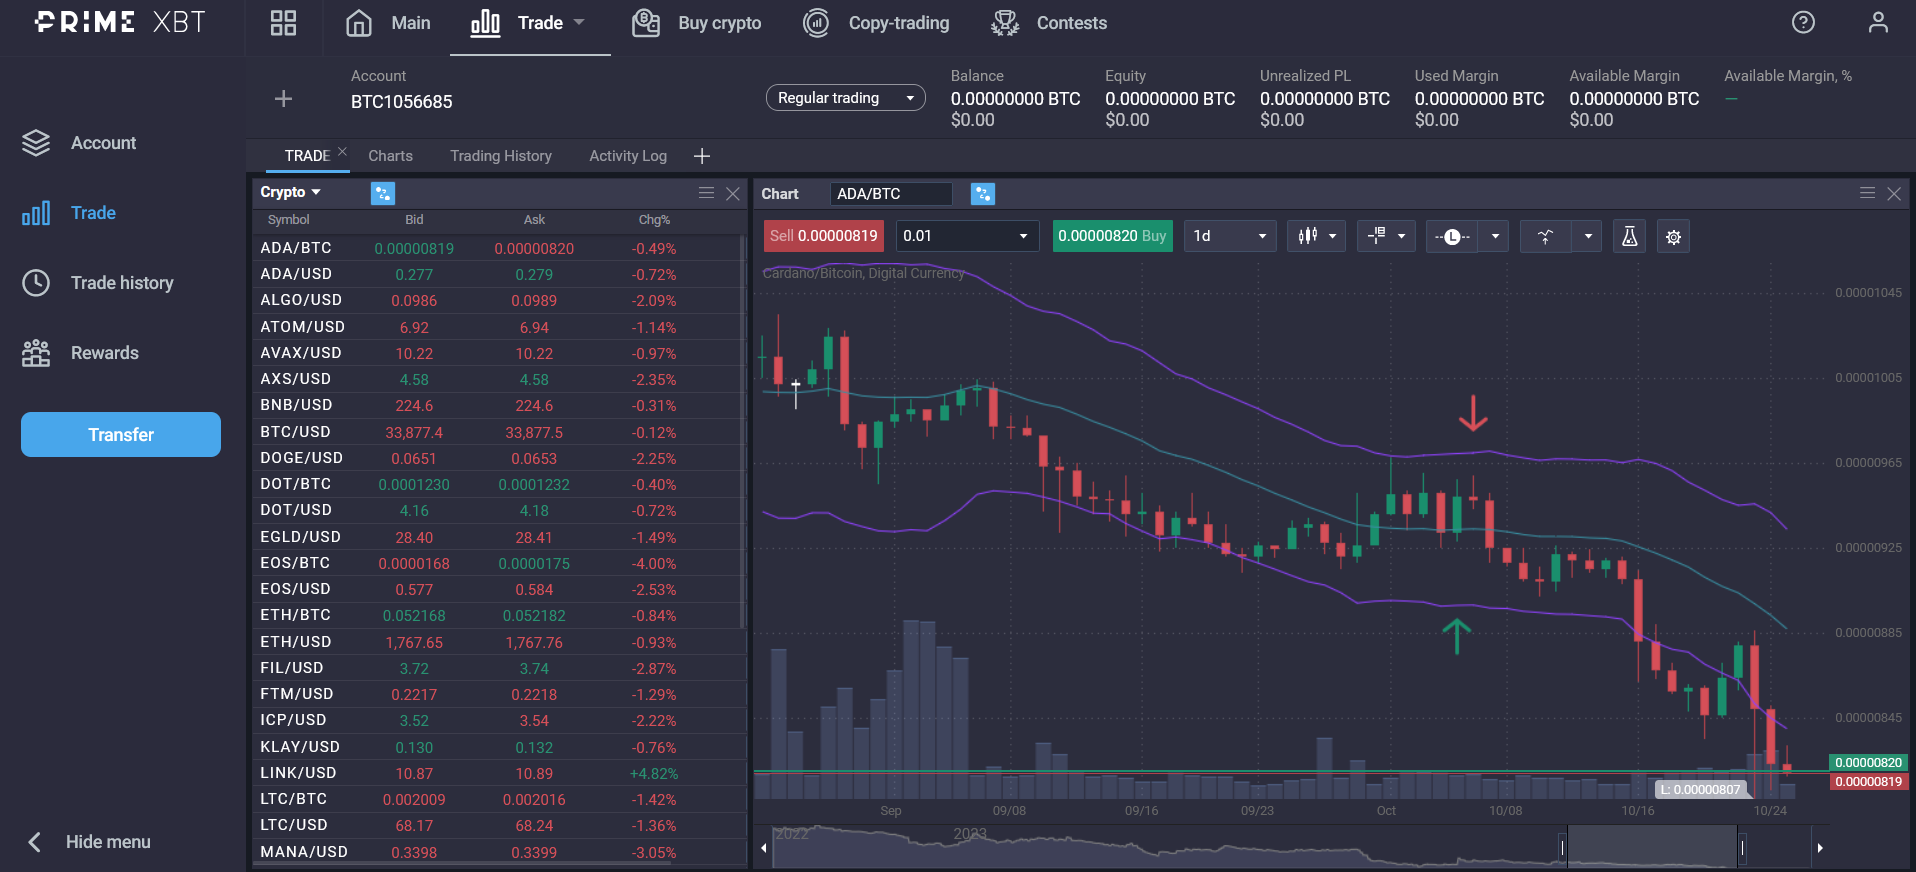Screen dimensions: 1916x872
Task: Click the line marker tool with L icon
Action: click(x=1452, y=236)
